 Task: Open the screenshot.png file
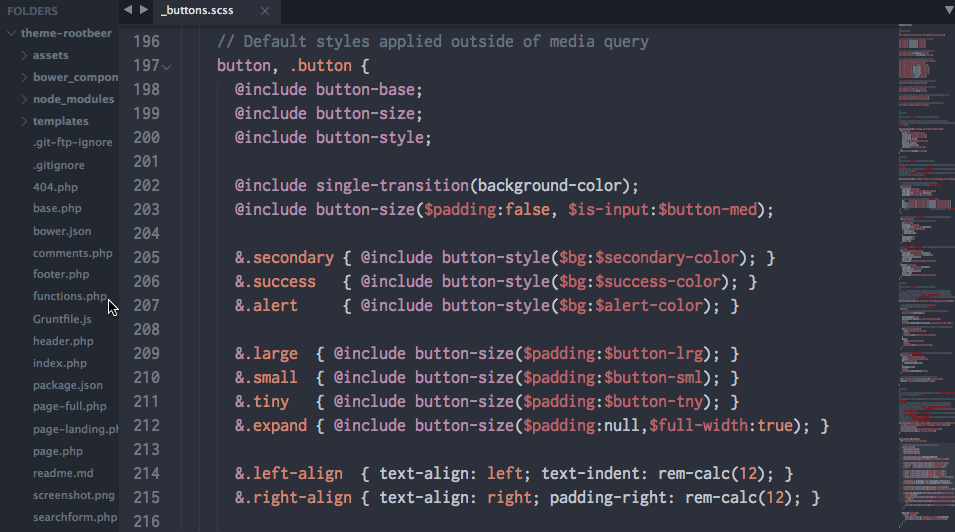point(73,495)
